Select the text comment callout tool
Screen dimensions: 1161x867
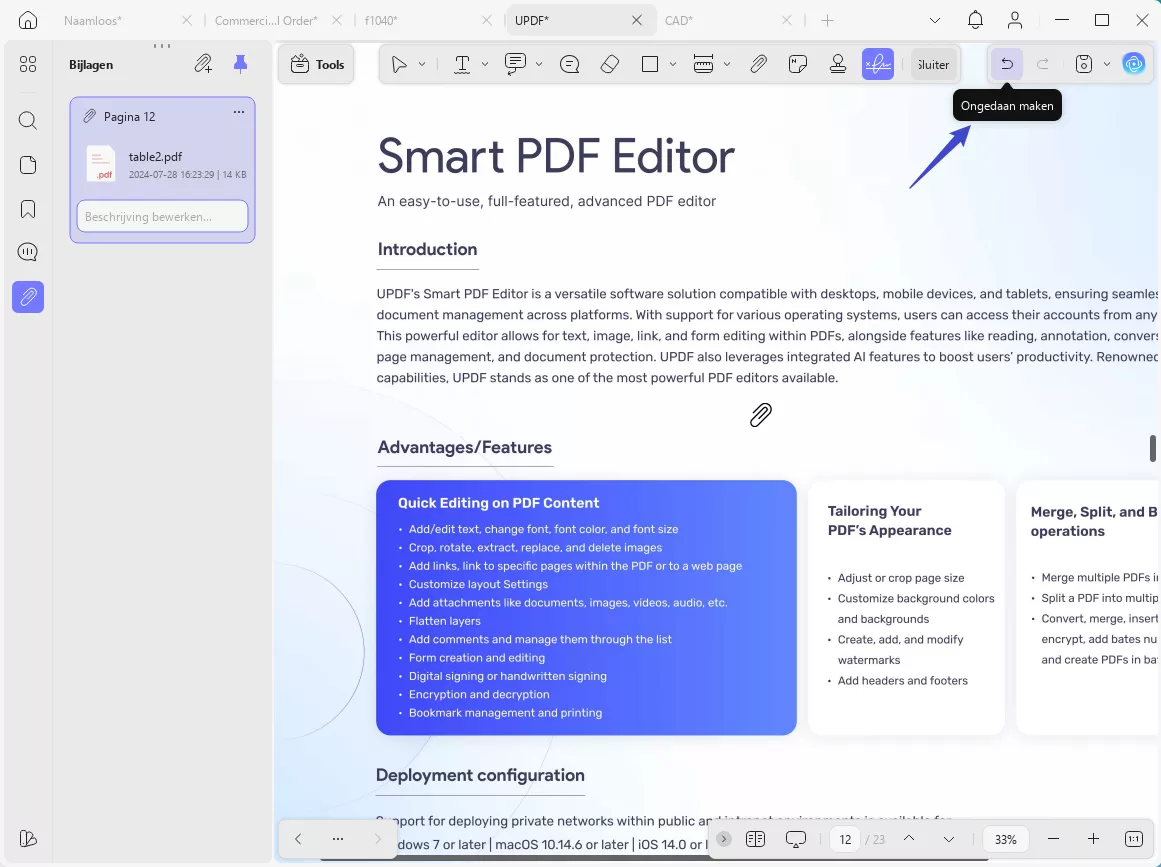tap(515, 64)
